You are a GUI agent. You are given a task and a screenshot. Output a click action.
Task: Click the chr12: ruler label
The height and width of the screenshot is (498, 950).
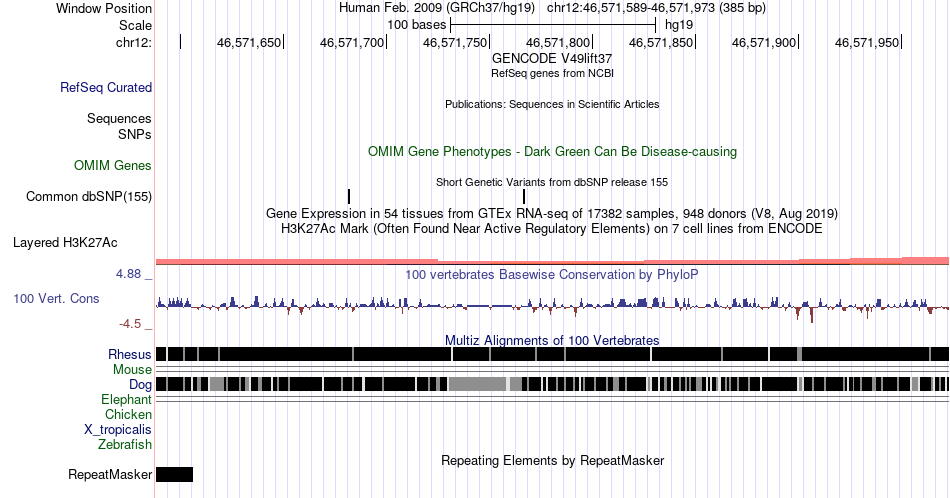click(134, 42)
